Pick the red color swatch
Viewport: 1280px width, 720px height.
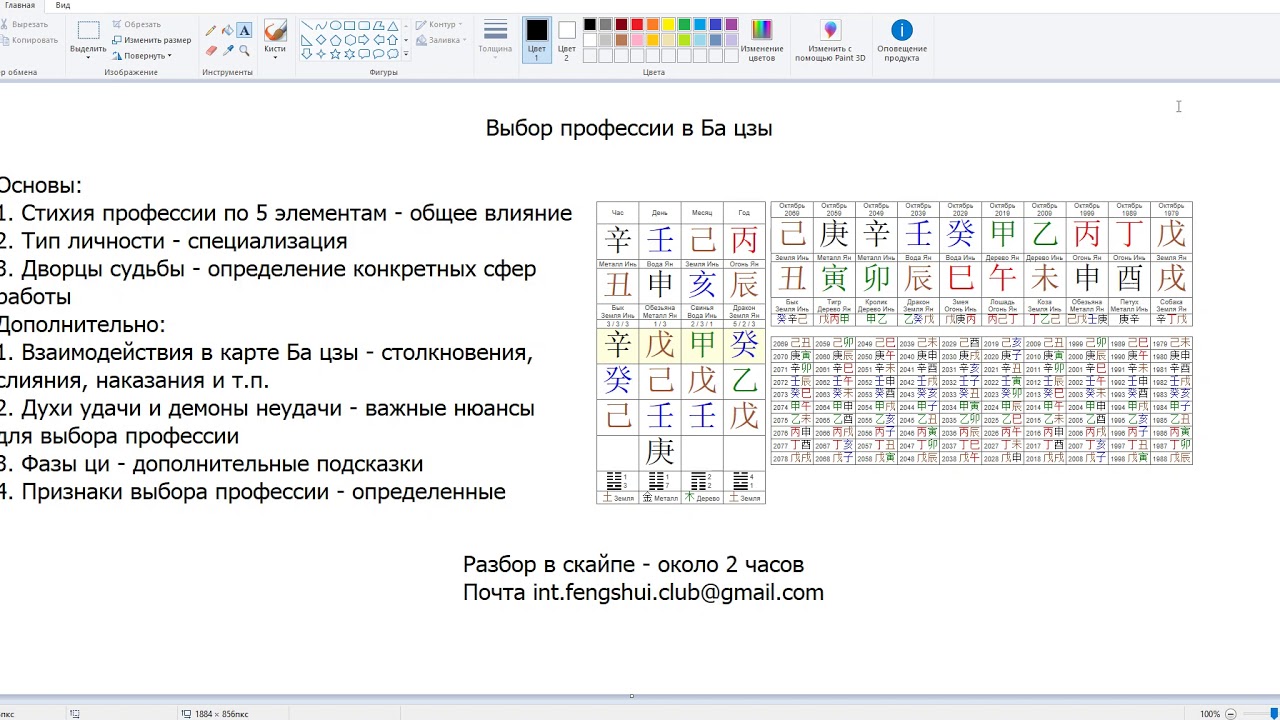pos(636,25)
